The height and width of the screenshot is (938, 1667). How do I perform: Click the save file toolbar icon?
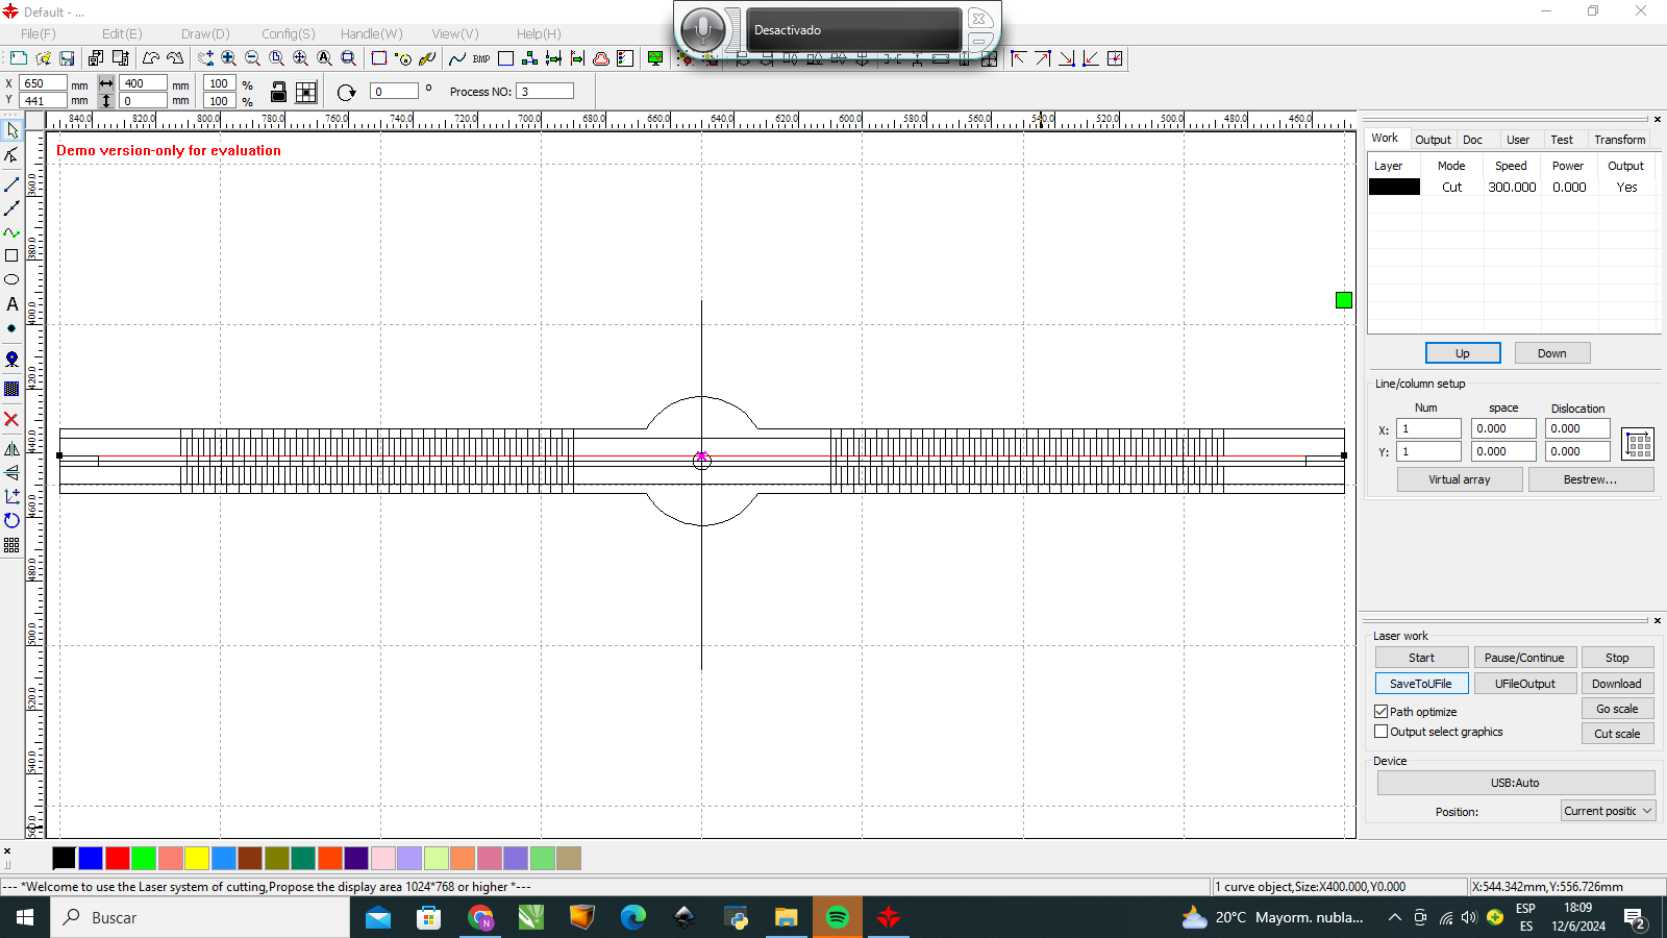point(67,59)
